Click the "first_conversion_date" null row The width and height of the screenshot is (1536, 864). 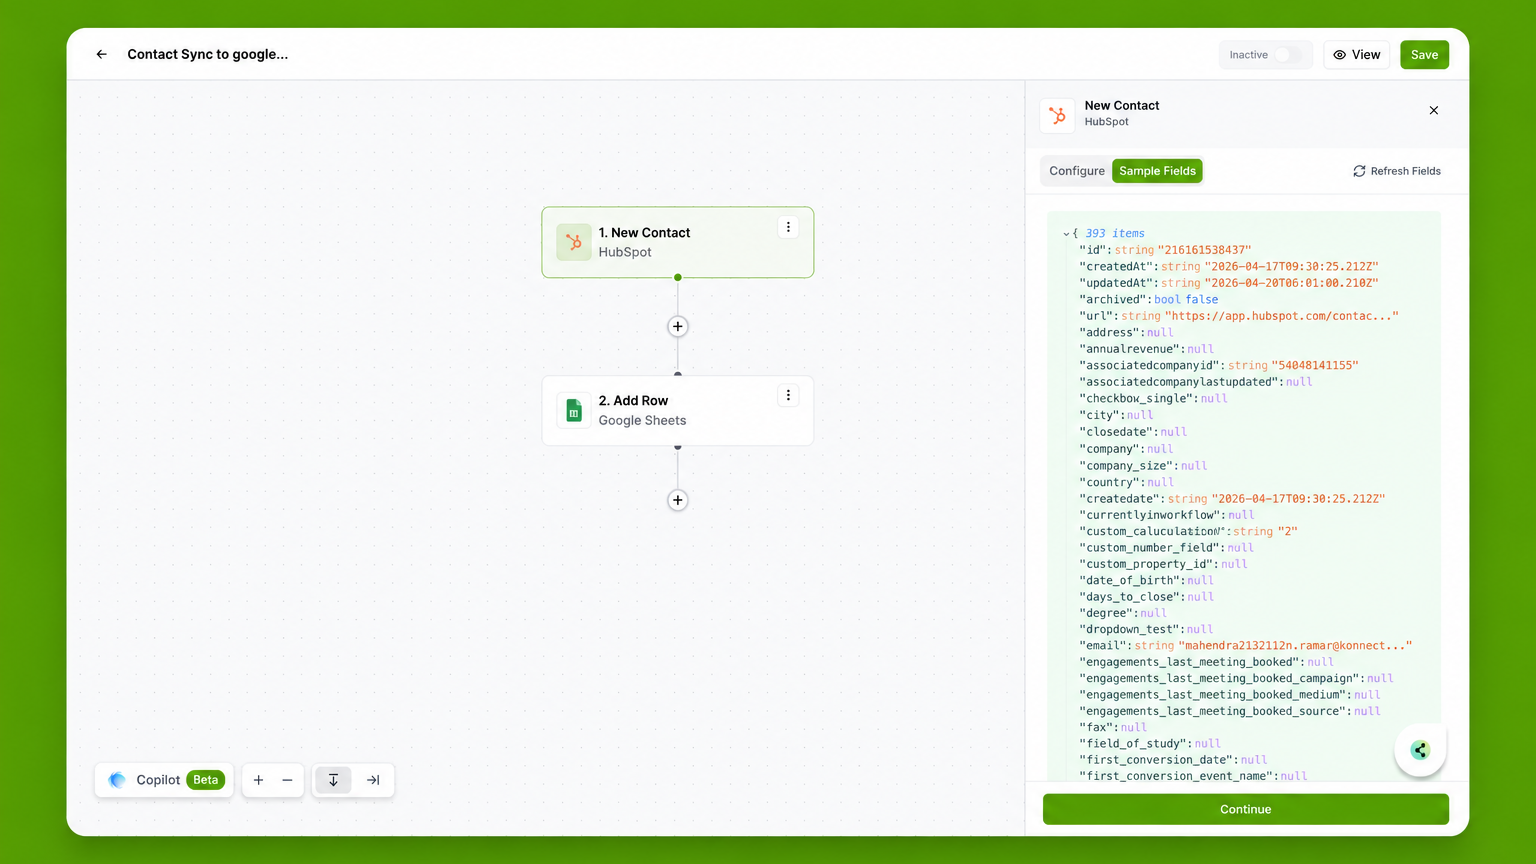[x=1173, y=760]
